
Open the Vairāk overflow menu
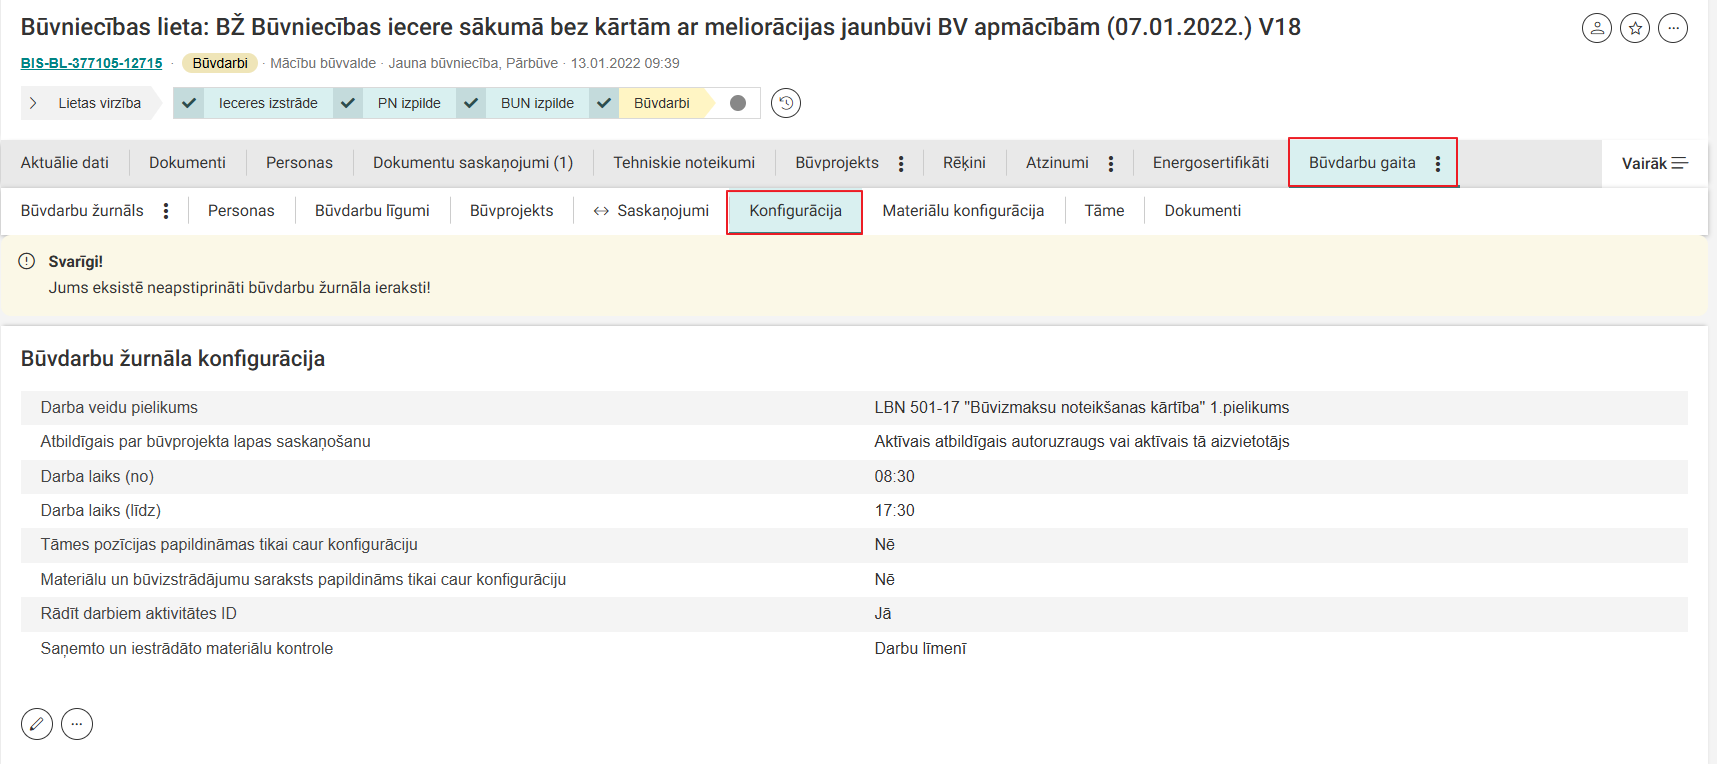1655,163
